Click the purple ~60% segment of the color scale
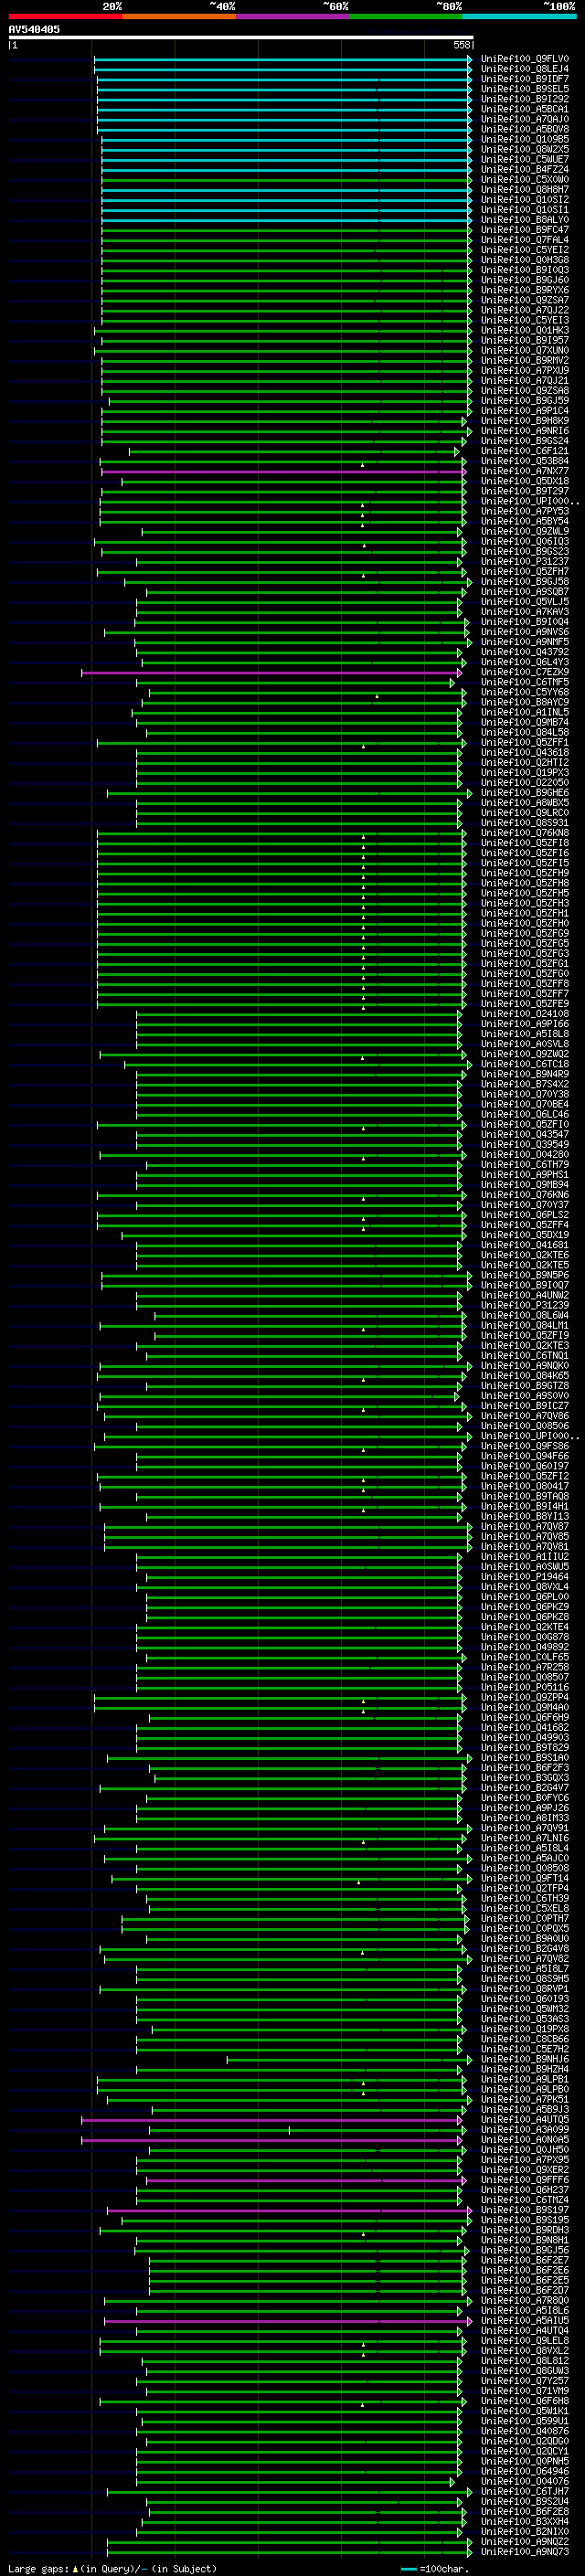Screen dimensions: 585x2576 [292, 16]
